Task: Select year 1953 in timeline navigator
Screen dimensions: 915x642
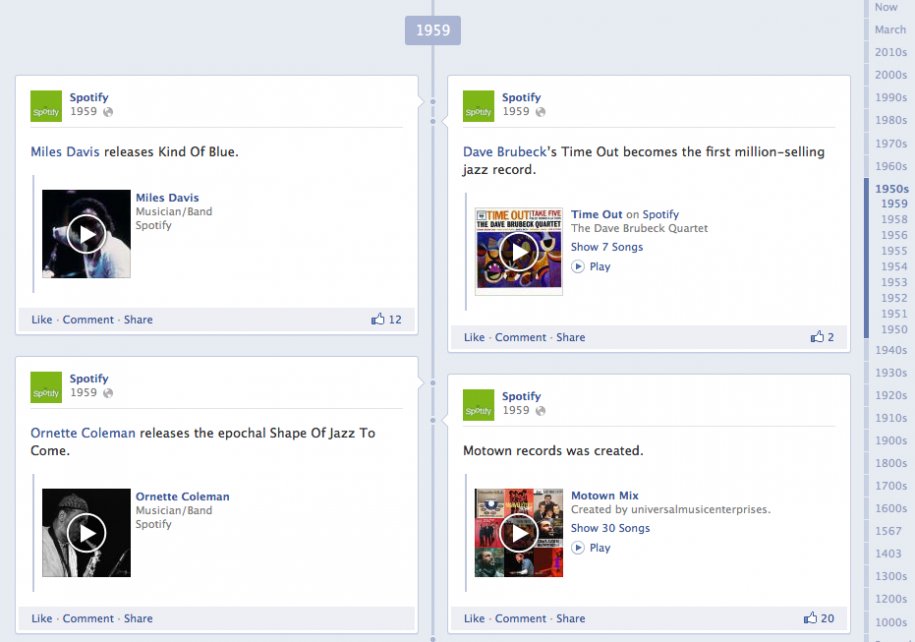Action: click(x=894, y=282)
